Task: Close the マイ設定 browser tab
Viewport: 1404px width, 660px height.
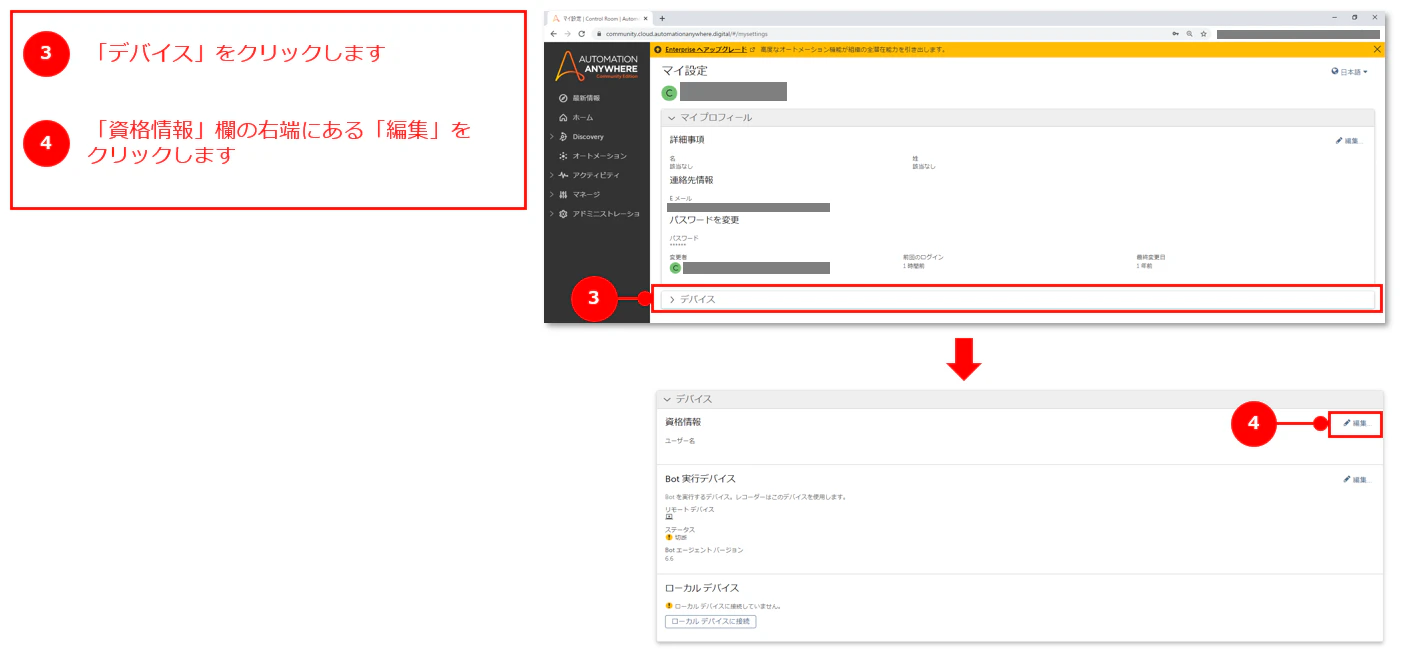Action: coord(646,18)
